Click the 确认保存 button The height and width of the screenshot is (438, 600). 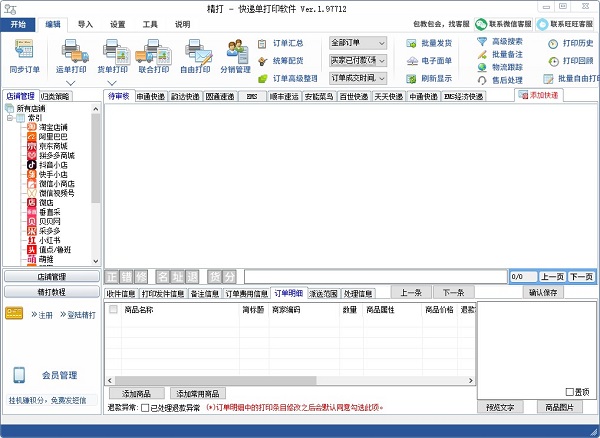click(x=543, y=293)
